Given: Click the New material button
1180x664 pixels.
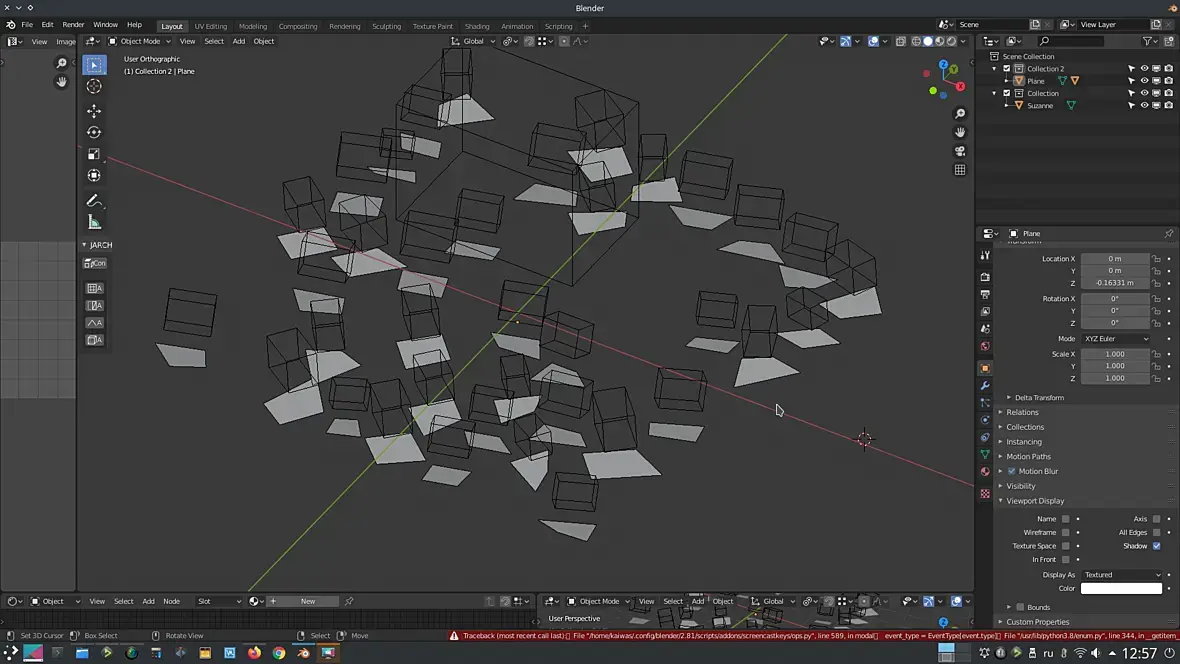Looking at the screenshot, I should pos(307,601).
